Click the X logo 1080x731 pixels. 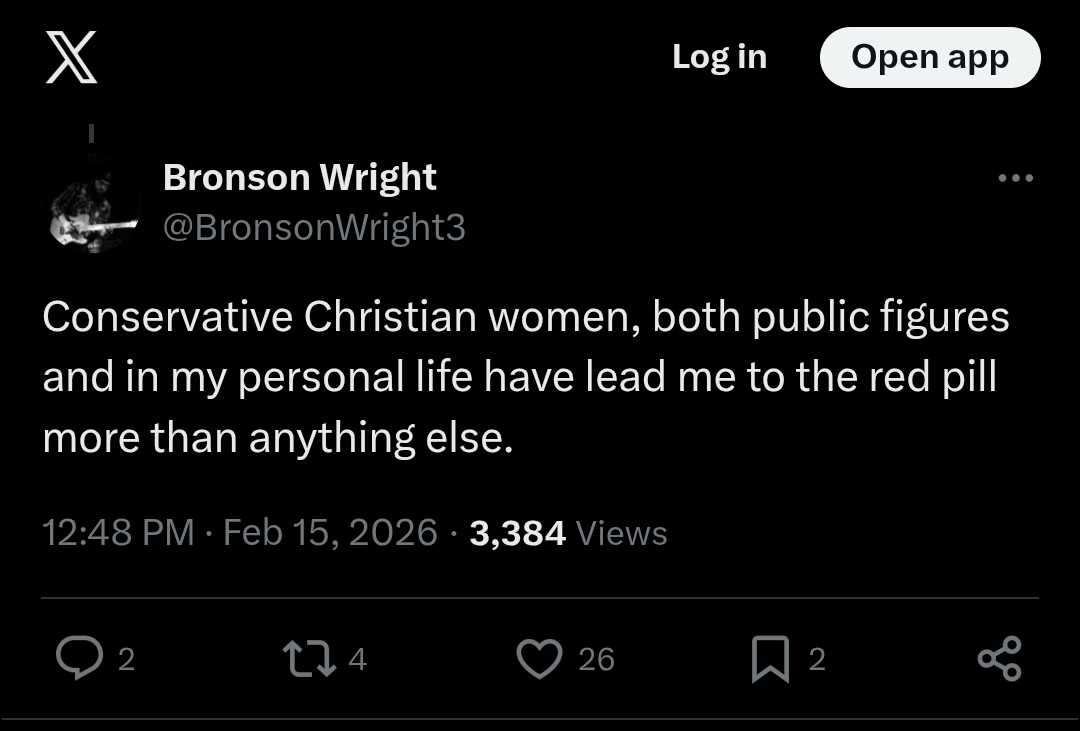pos(72,57)
